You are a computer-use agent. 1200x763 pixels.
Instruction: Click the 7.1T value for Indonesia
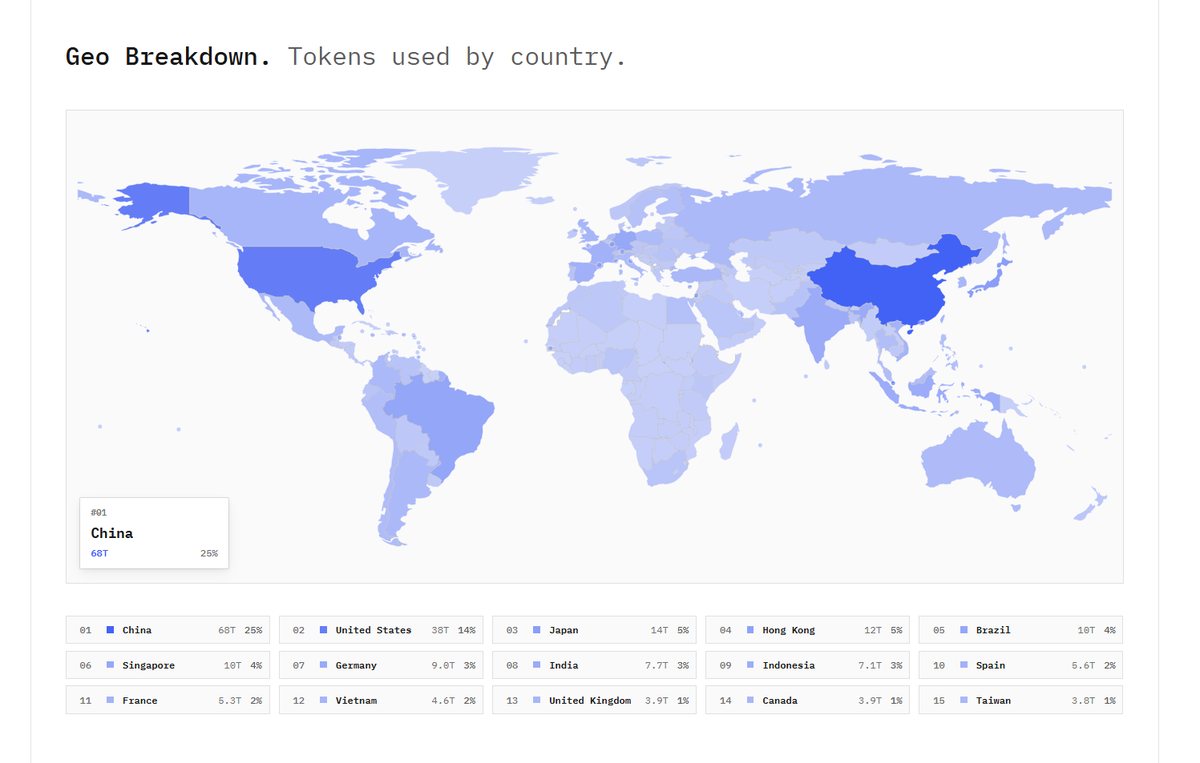pyautogui.click(x=871, y=665)
